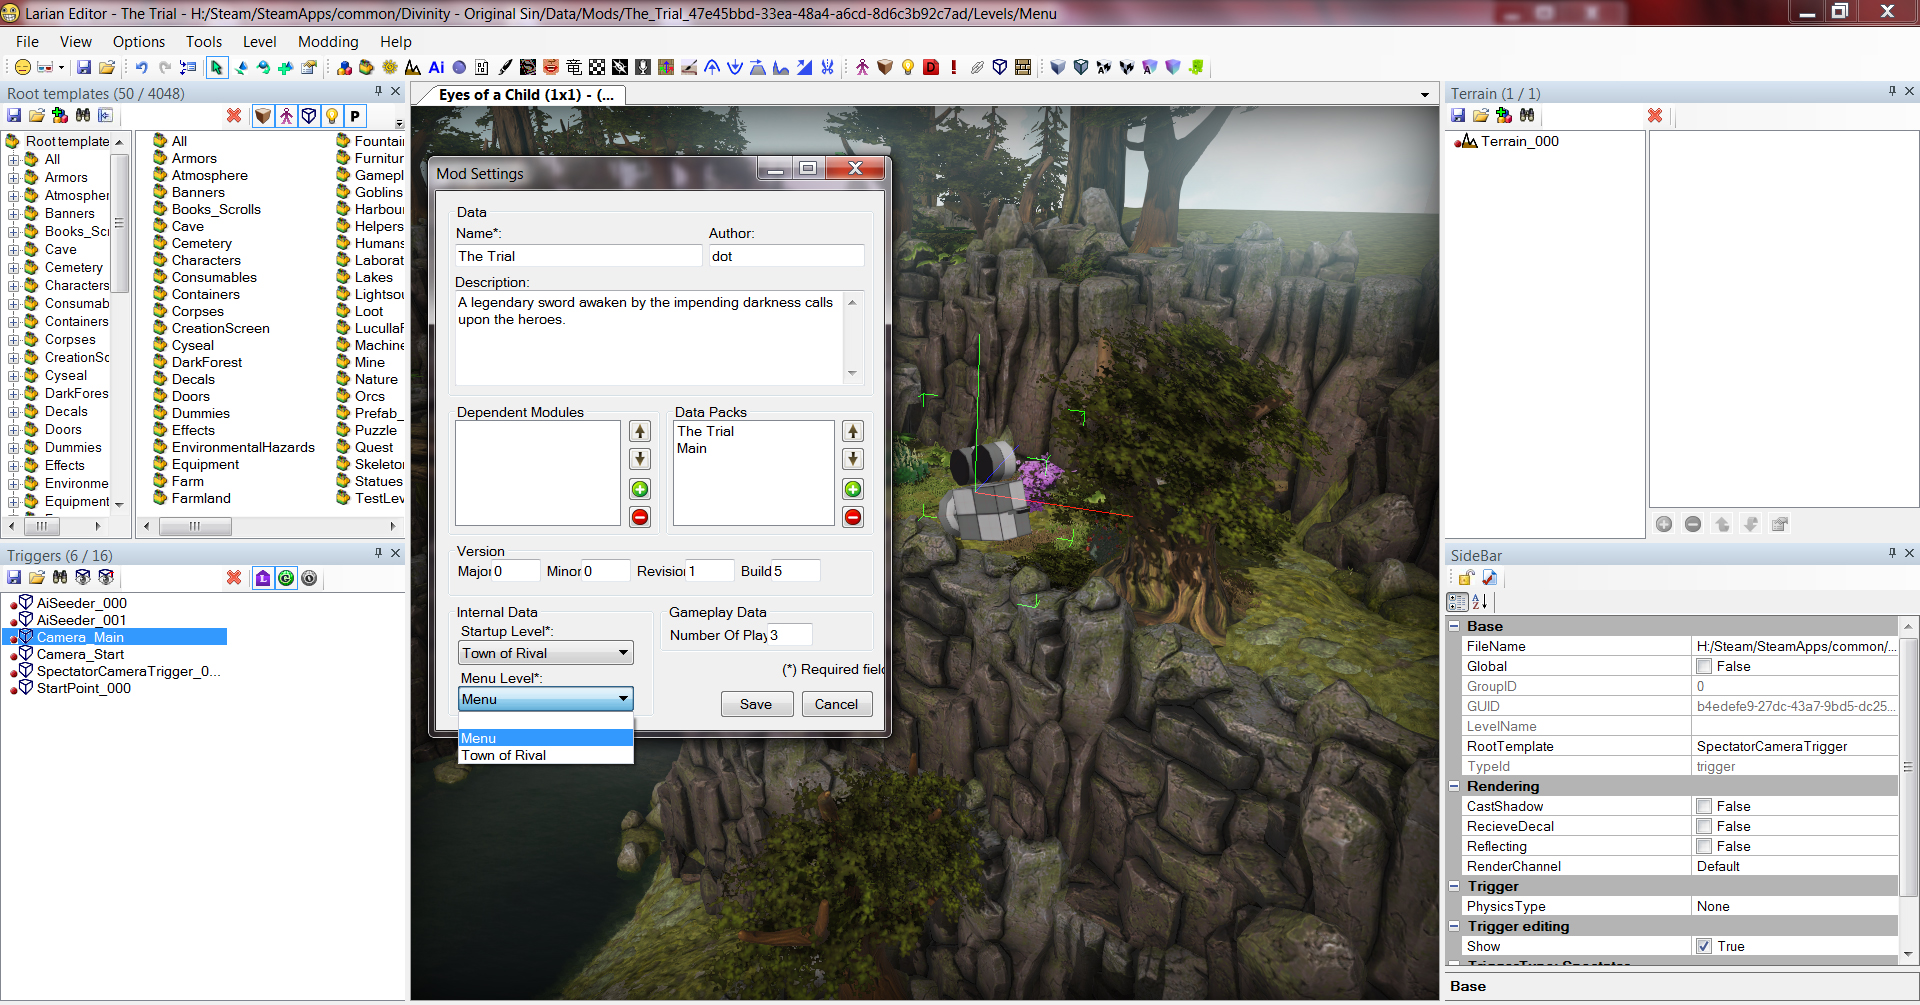
Task: Click the lightbulb icon in the main toolbar
Action: coord(908,67)
